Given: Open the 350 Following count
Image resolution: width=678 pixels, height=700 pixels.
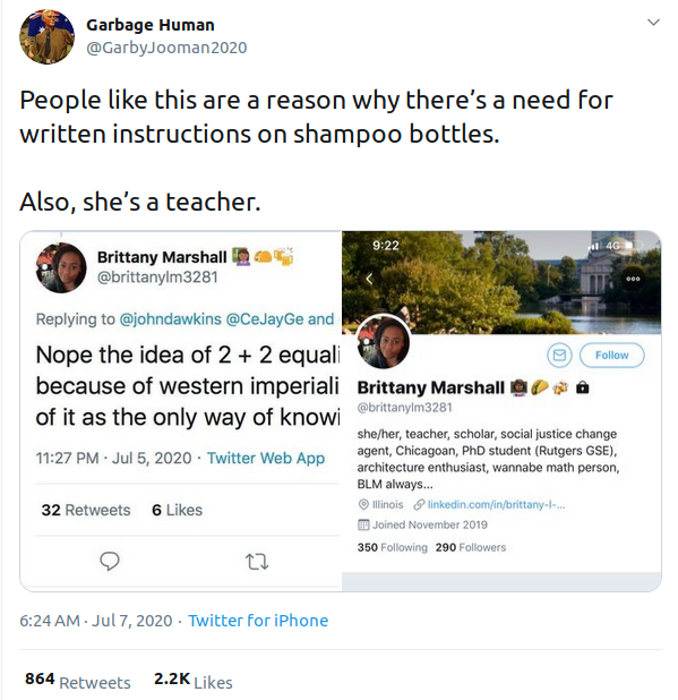Looking at the screenshot, I should point(392,547).
